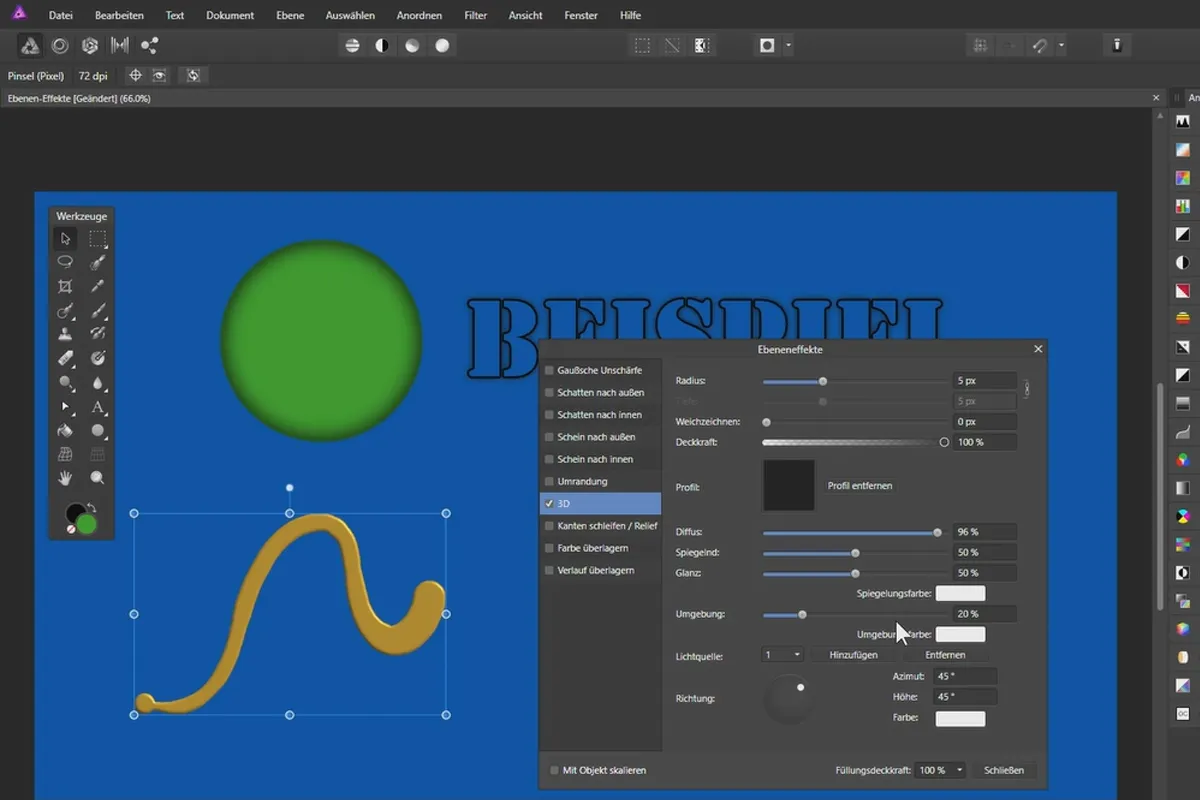The width and height of the screenshot is (1200, 800).
Task: Toggle the quick mask button
Action: 767,45
